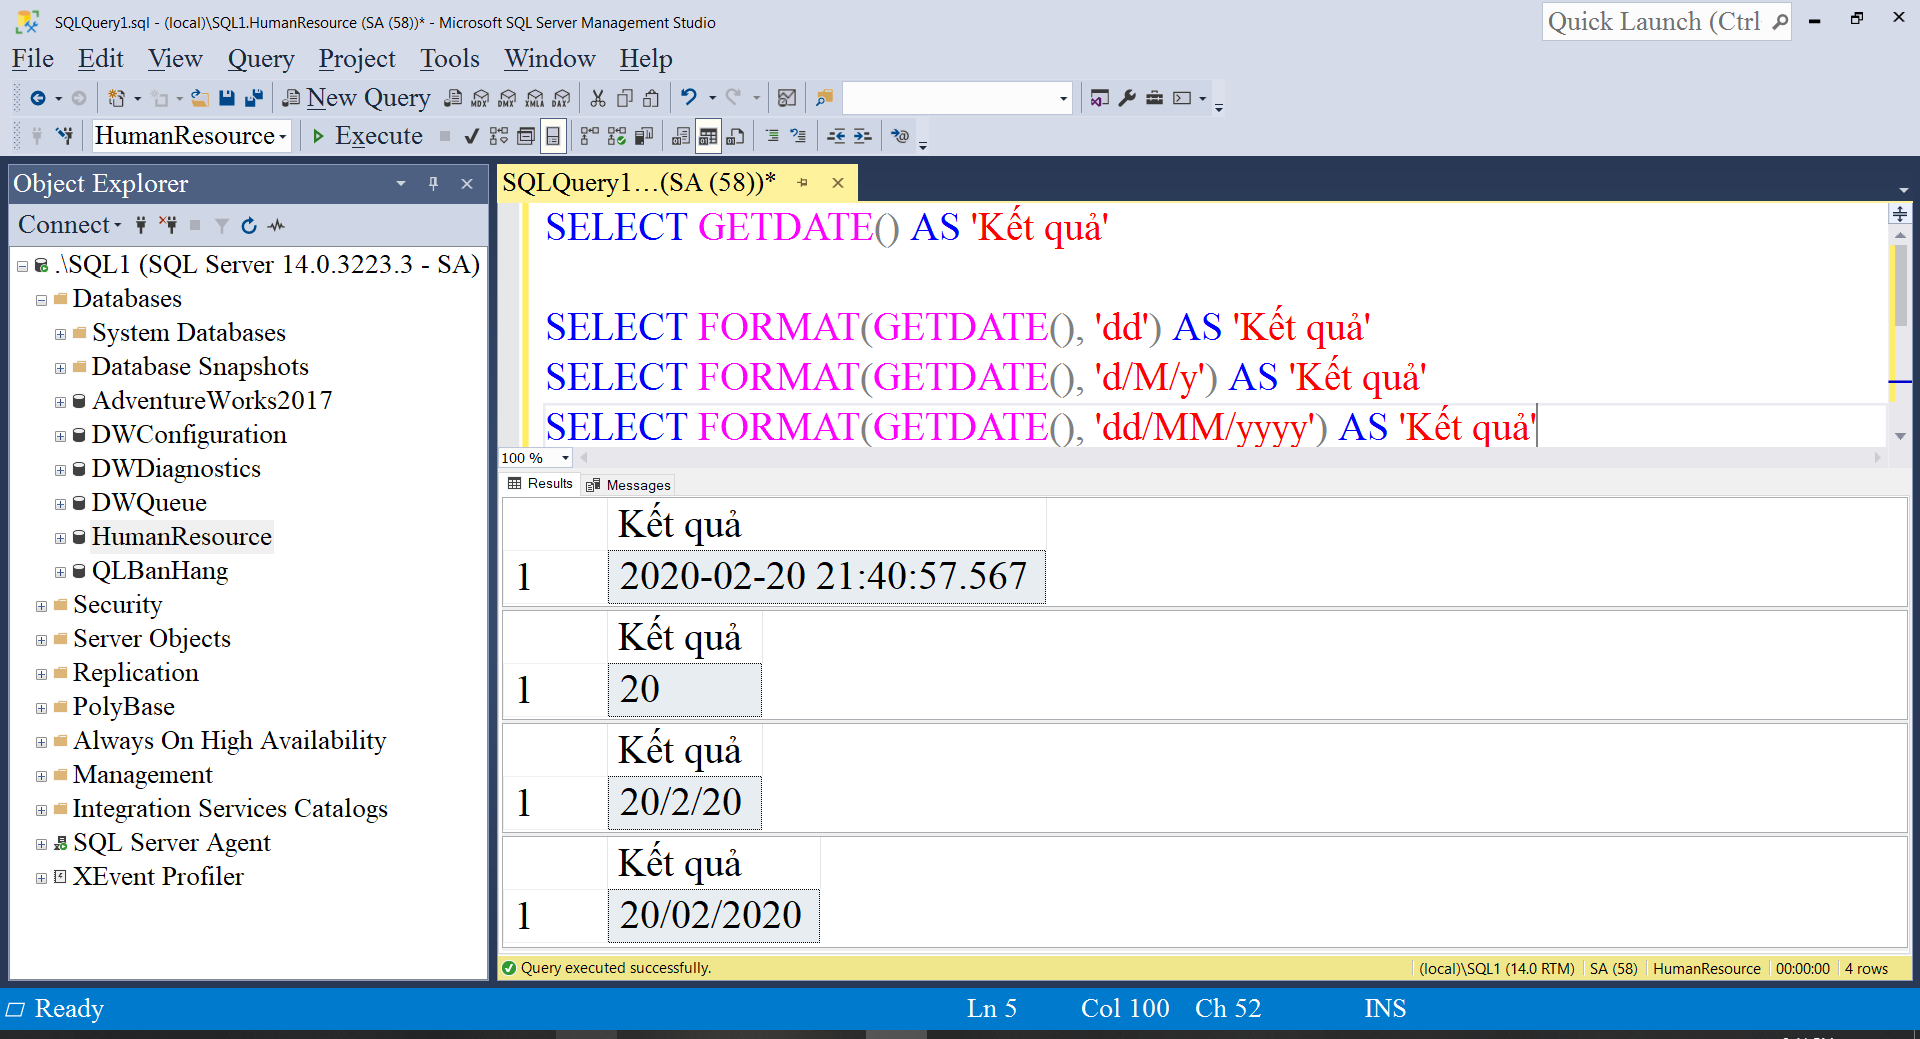Click the Change Connection plug icon
The image size is (1920, 1039).
pyautogui.click(x=65, y=137)
